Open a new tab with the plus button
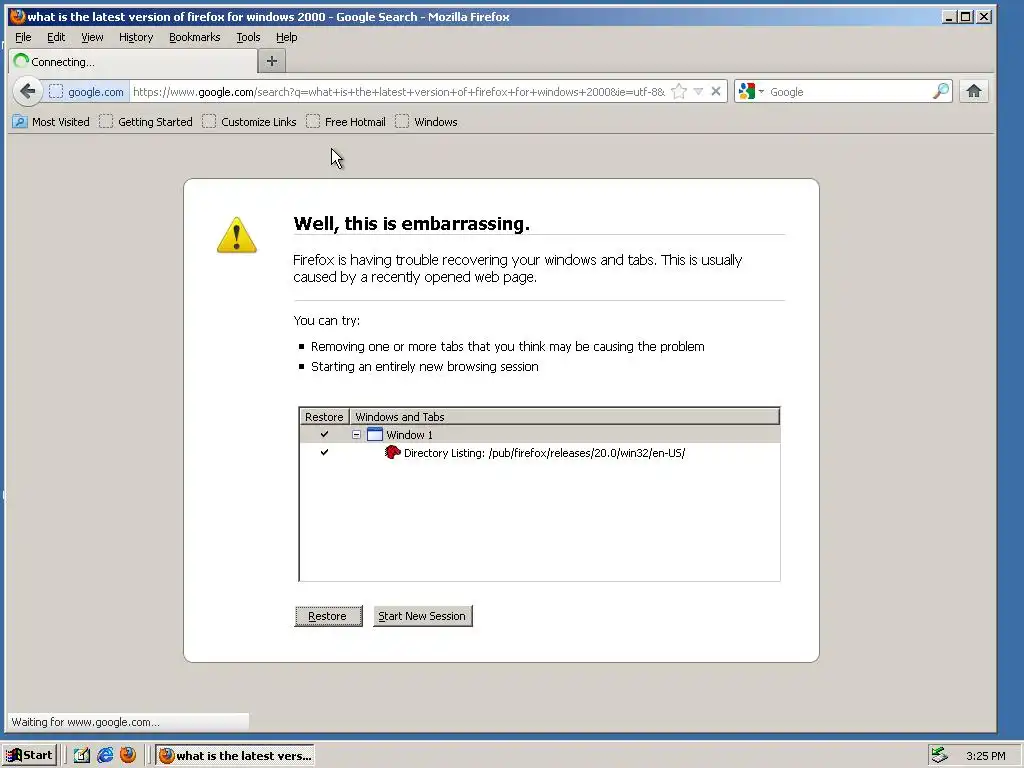 272,61
